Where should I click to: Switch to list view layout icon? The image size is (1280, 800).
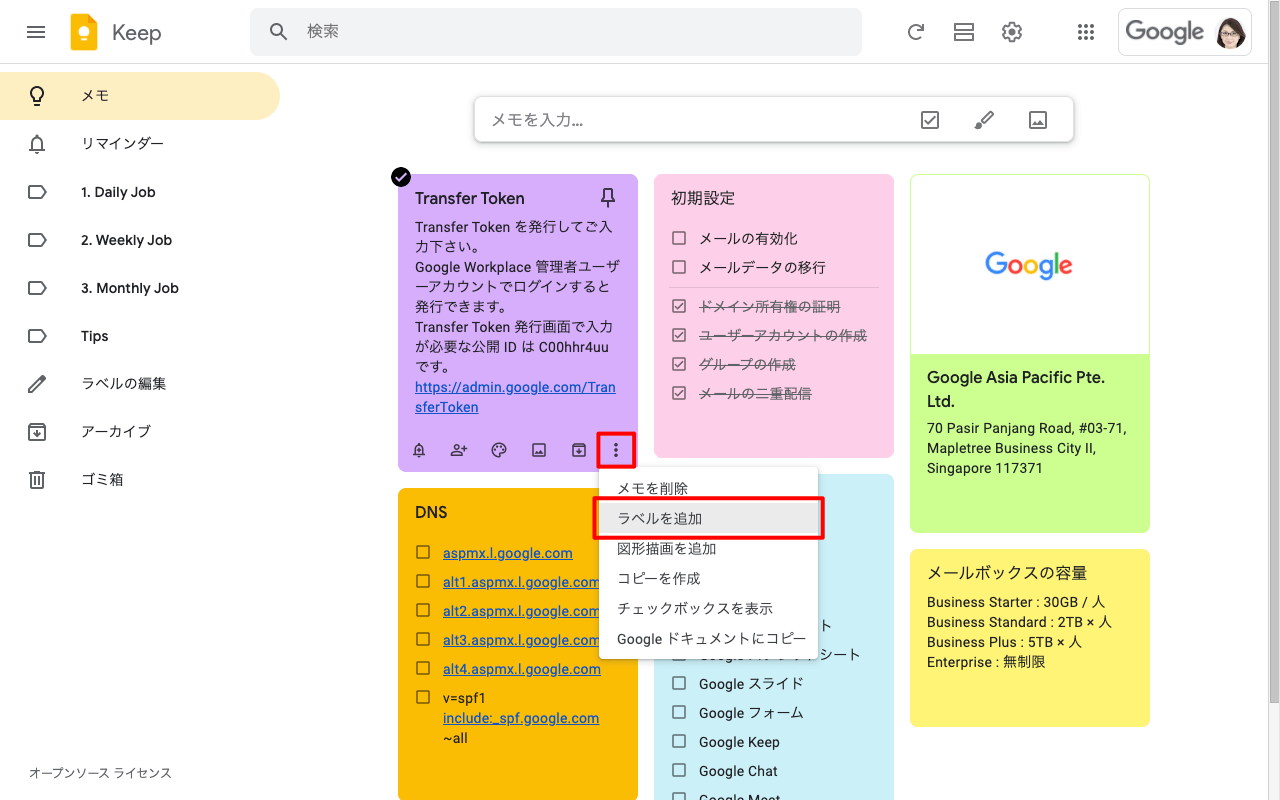click(x=964, y=32)
